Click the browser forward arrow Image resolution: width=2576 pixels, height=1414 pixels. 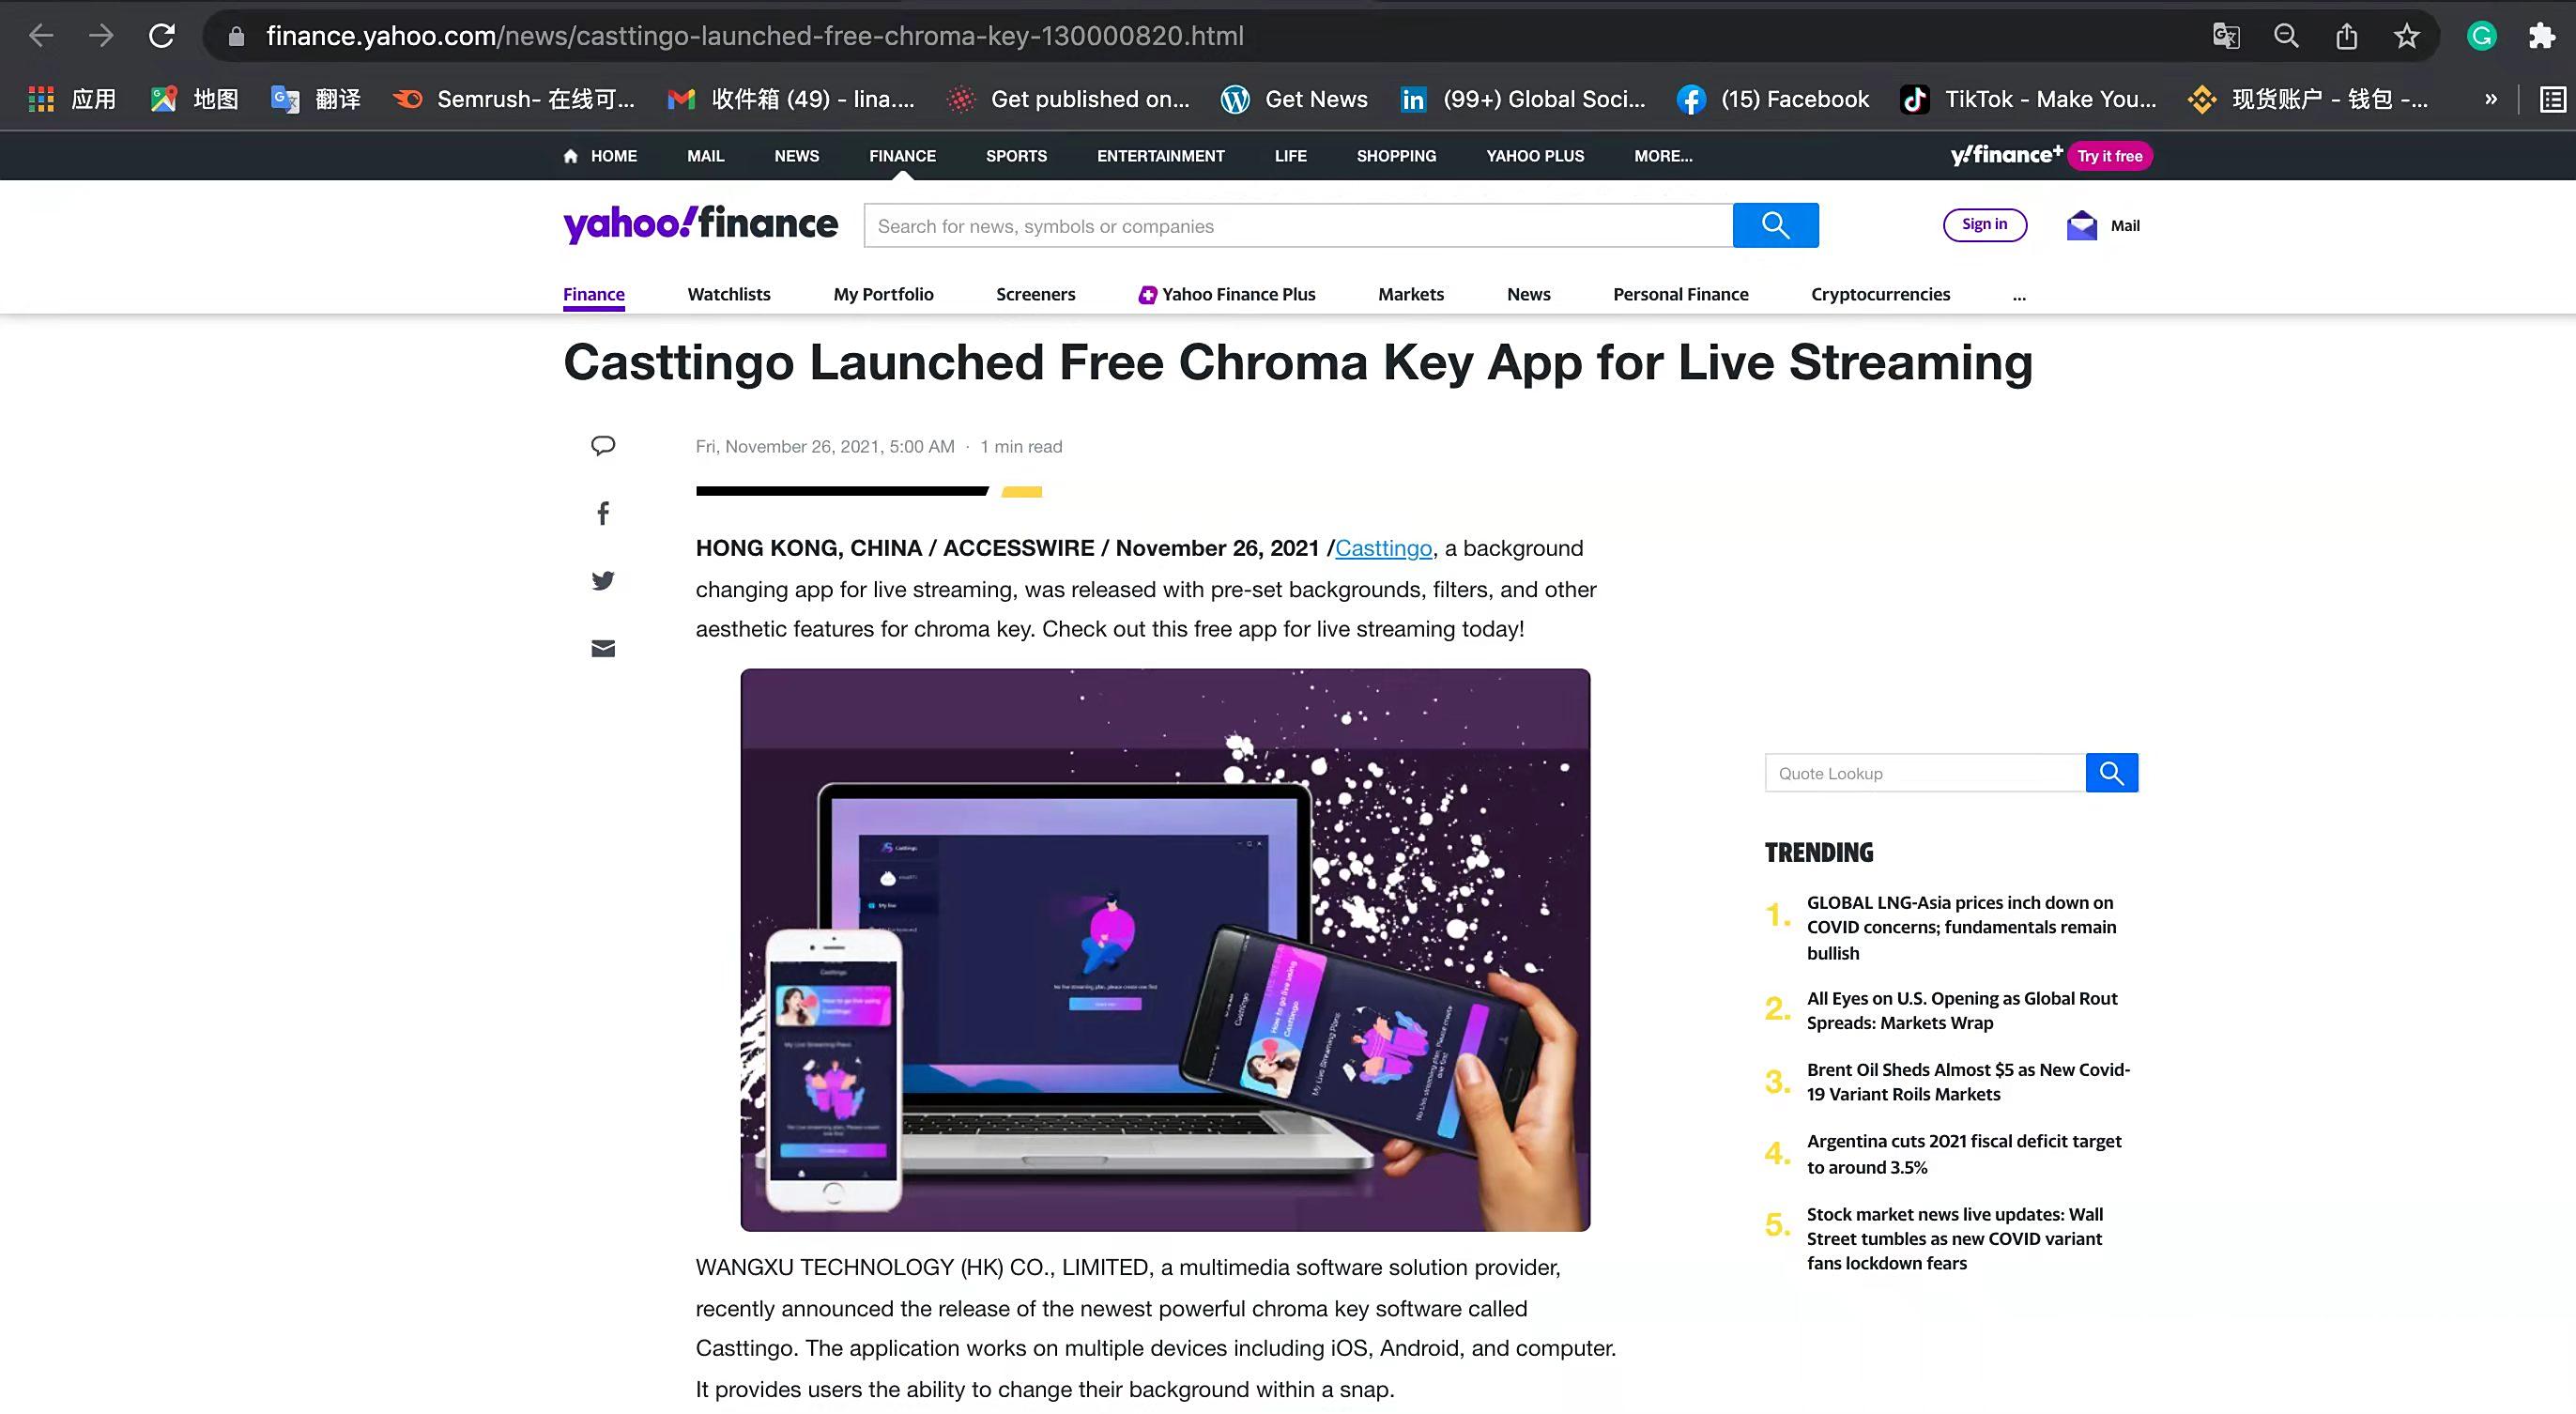click(101, 36)
